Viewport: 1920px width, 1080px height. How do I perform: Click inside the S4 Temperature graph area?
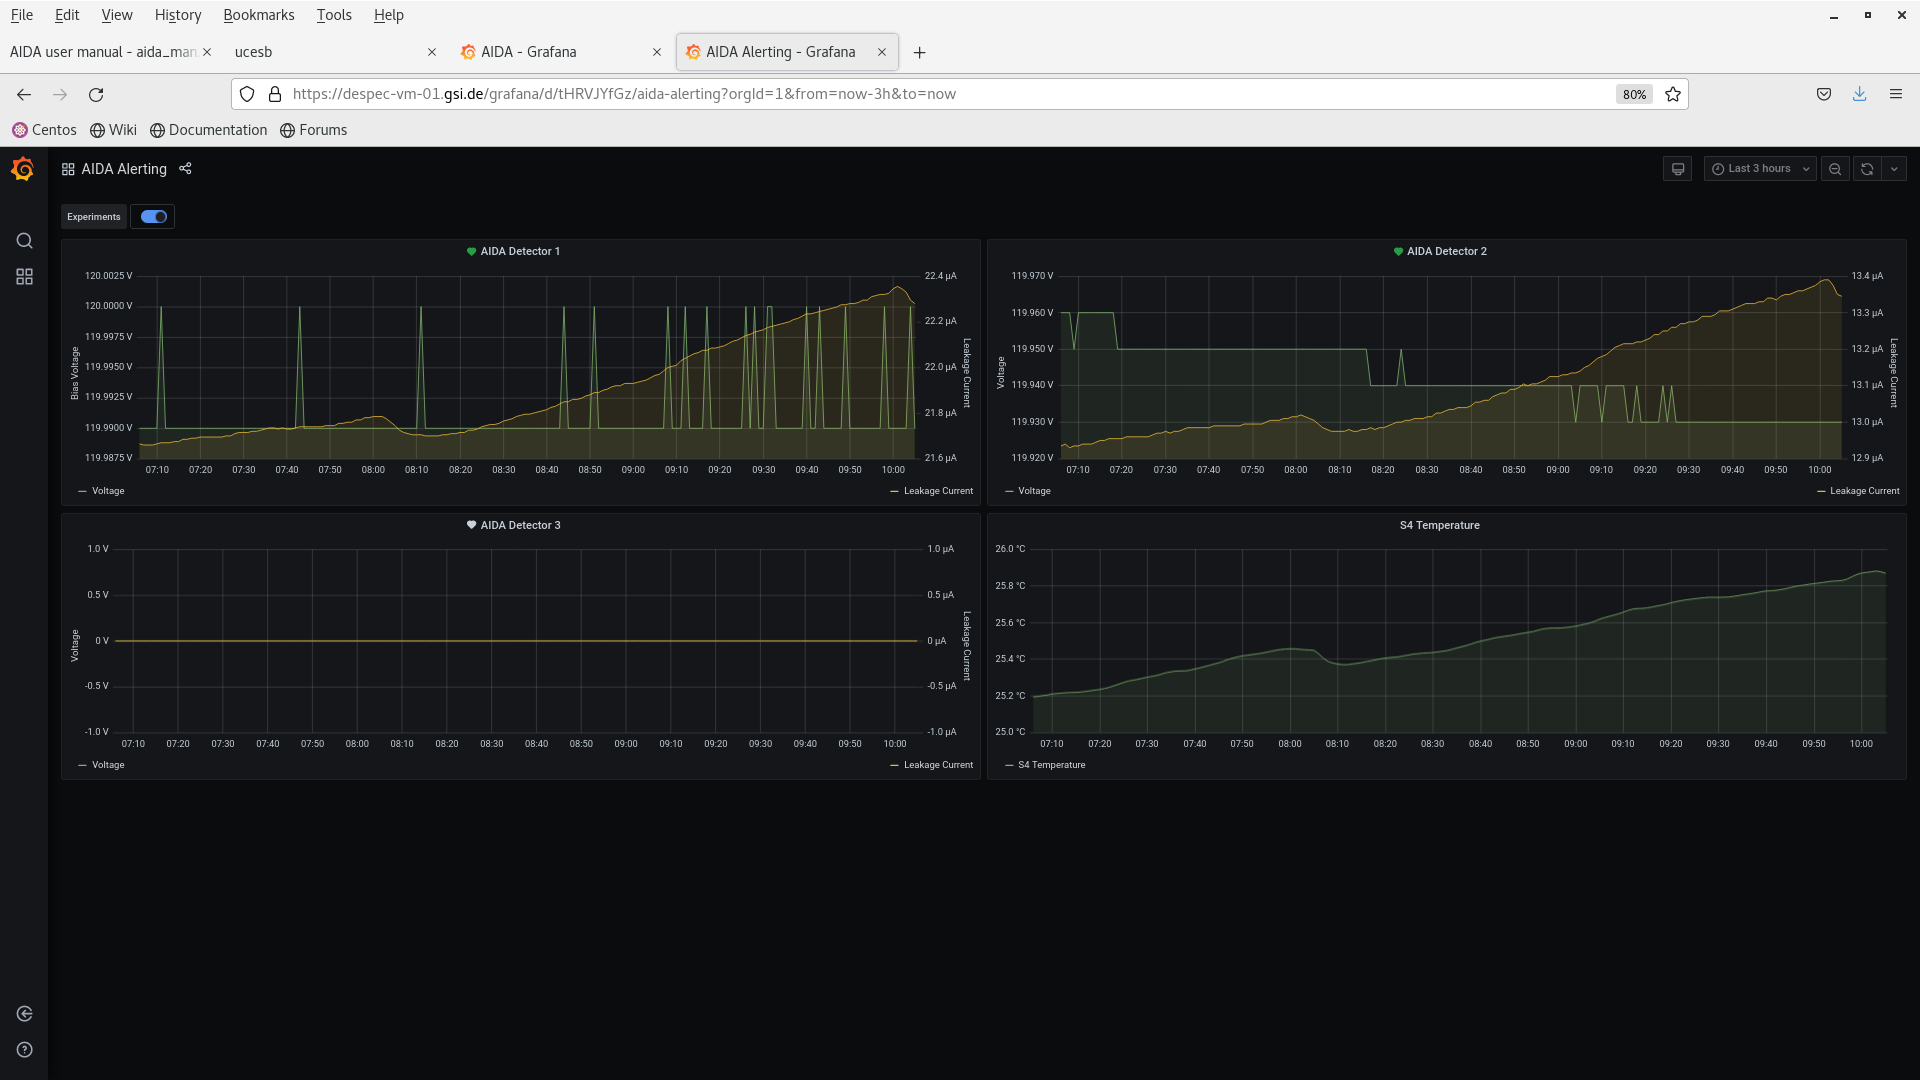(x=1460, y=640)
